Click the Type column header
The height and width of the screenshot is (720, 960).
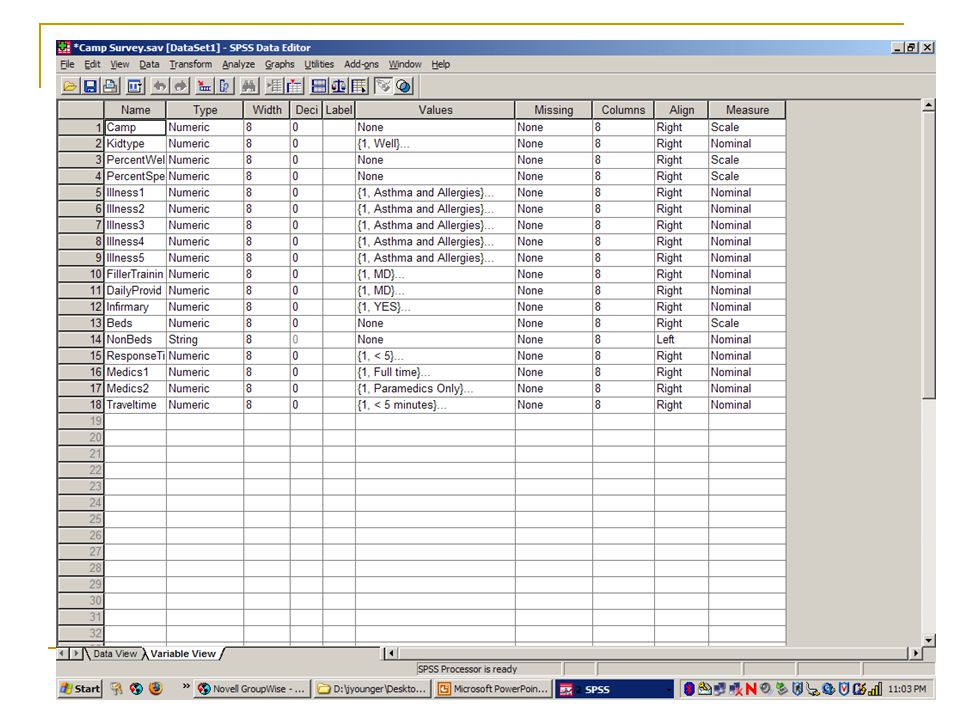click(205, 110)
